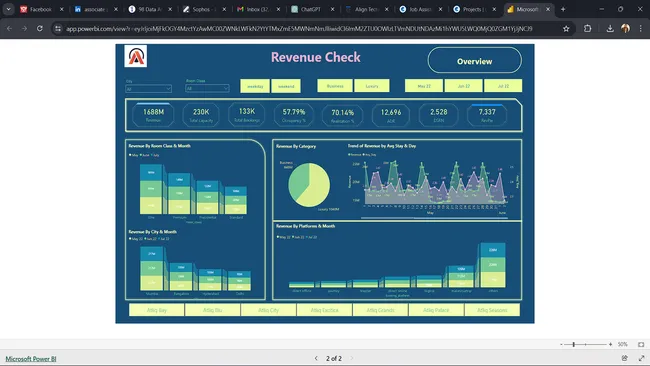Click the Overview navigation button

pyautogui.click(x=475, y=60)
